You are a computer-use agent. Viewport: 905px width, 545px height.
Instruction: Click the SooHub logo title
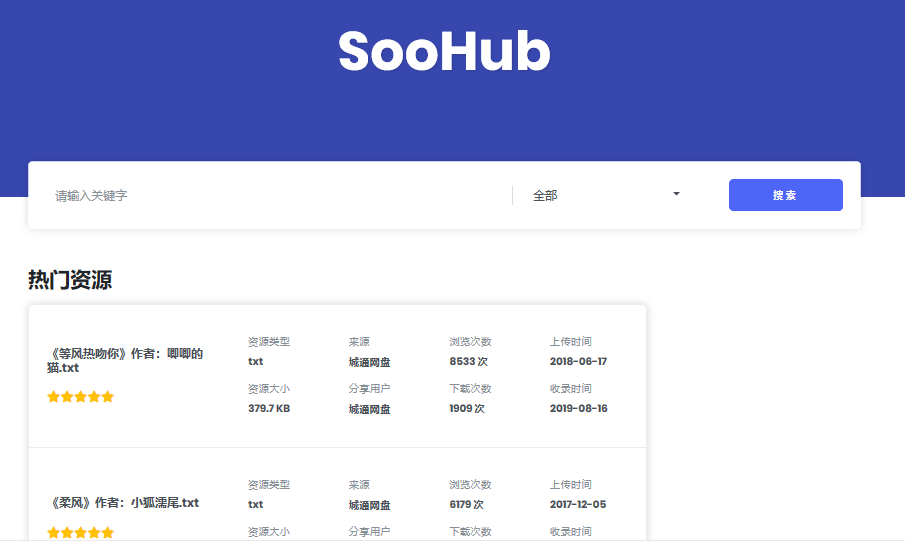click(444, 52)
